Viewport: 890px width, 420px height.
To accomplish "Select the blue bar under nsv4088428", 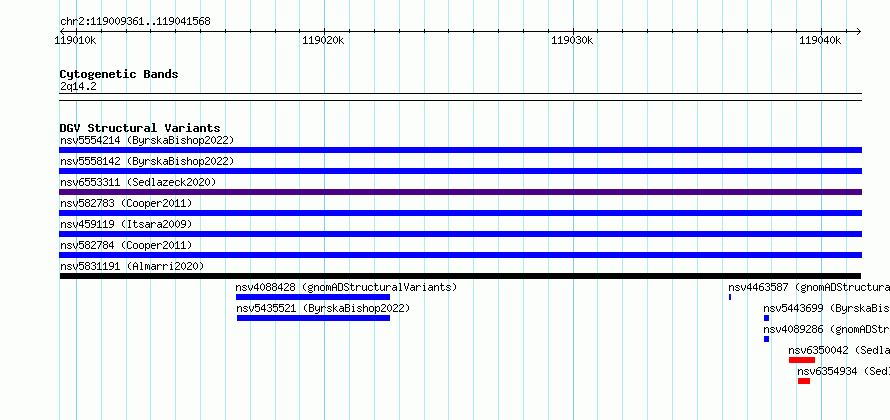I will pyautogui.click(x=313, y=297).
